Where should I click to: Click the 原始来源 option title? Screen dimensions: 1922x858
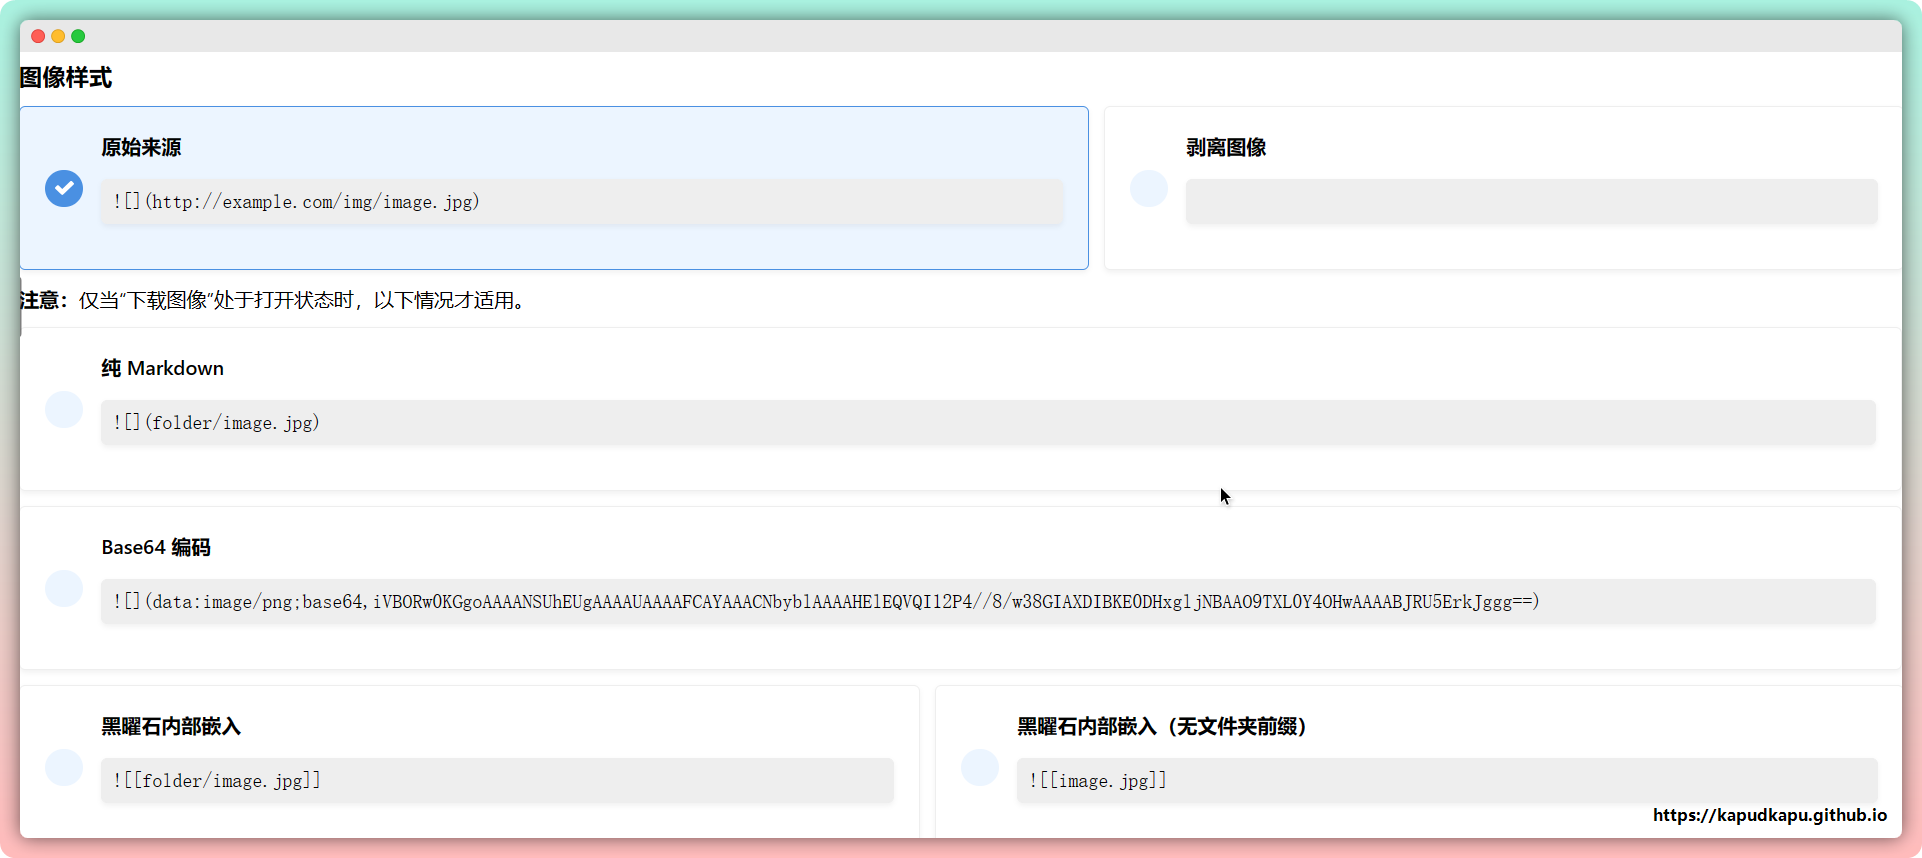[x=141, y=147]
